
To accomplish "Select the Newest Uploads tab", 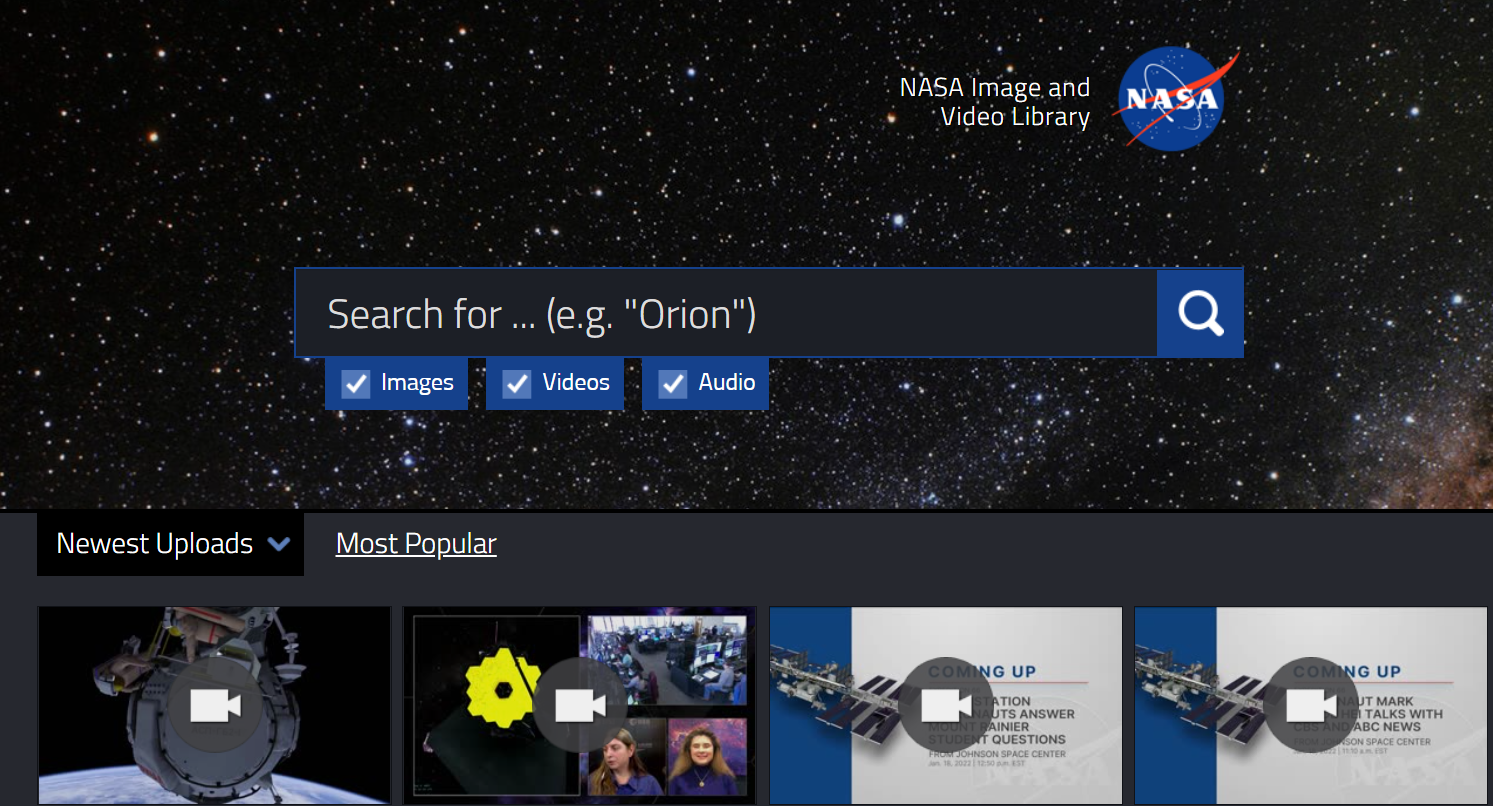I will [x=155, y=543].
